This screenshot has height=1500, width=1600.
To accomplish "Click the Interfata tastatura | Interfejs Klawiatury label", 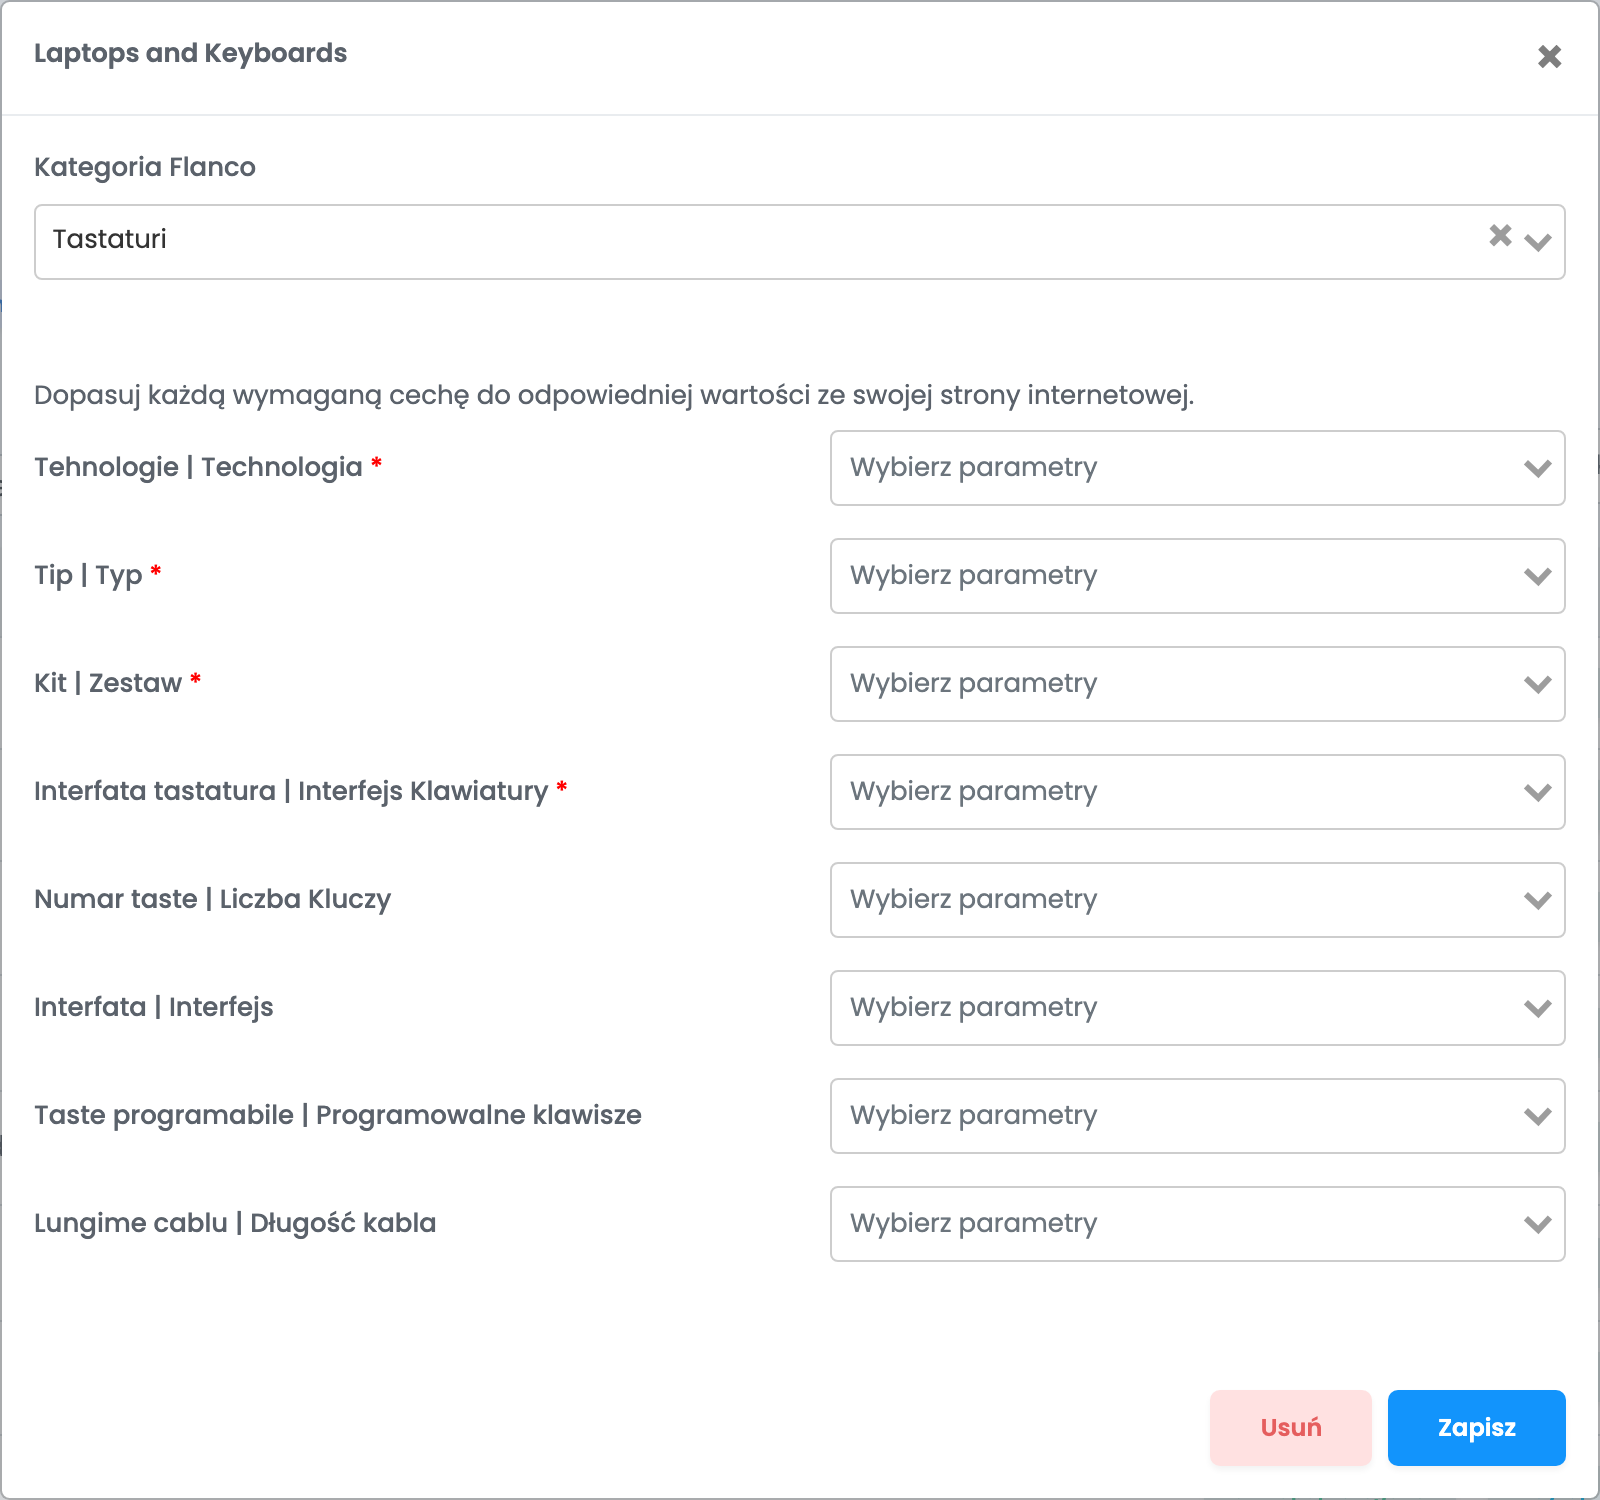I will (291, 791).
